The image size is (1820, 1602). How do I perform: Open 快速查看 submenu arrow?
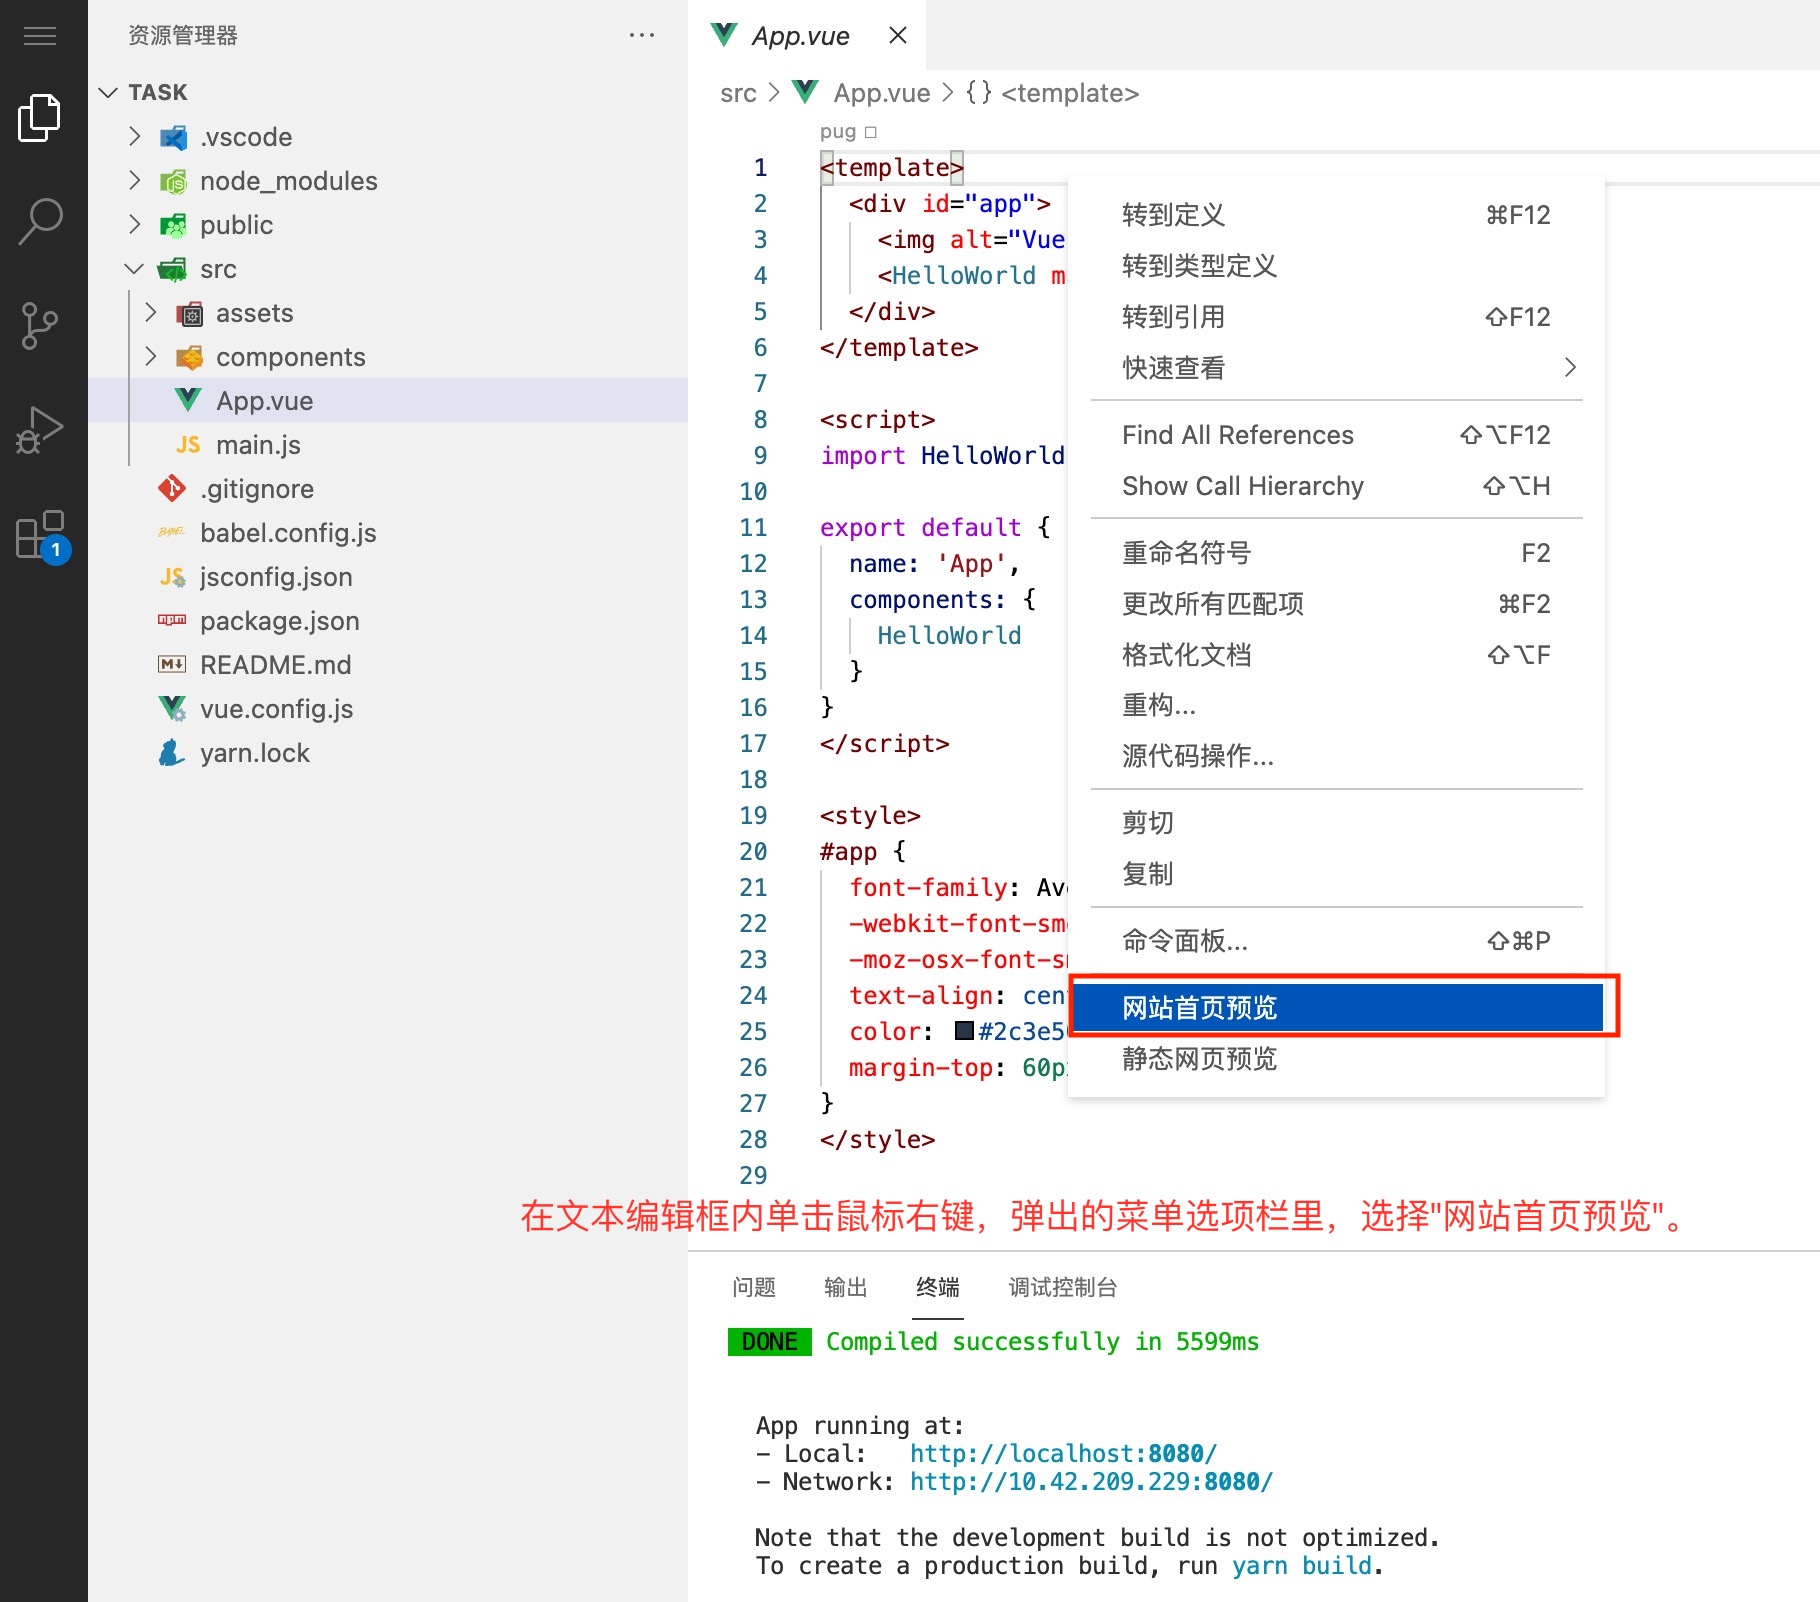coord(1569,368)
